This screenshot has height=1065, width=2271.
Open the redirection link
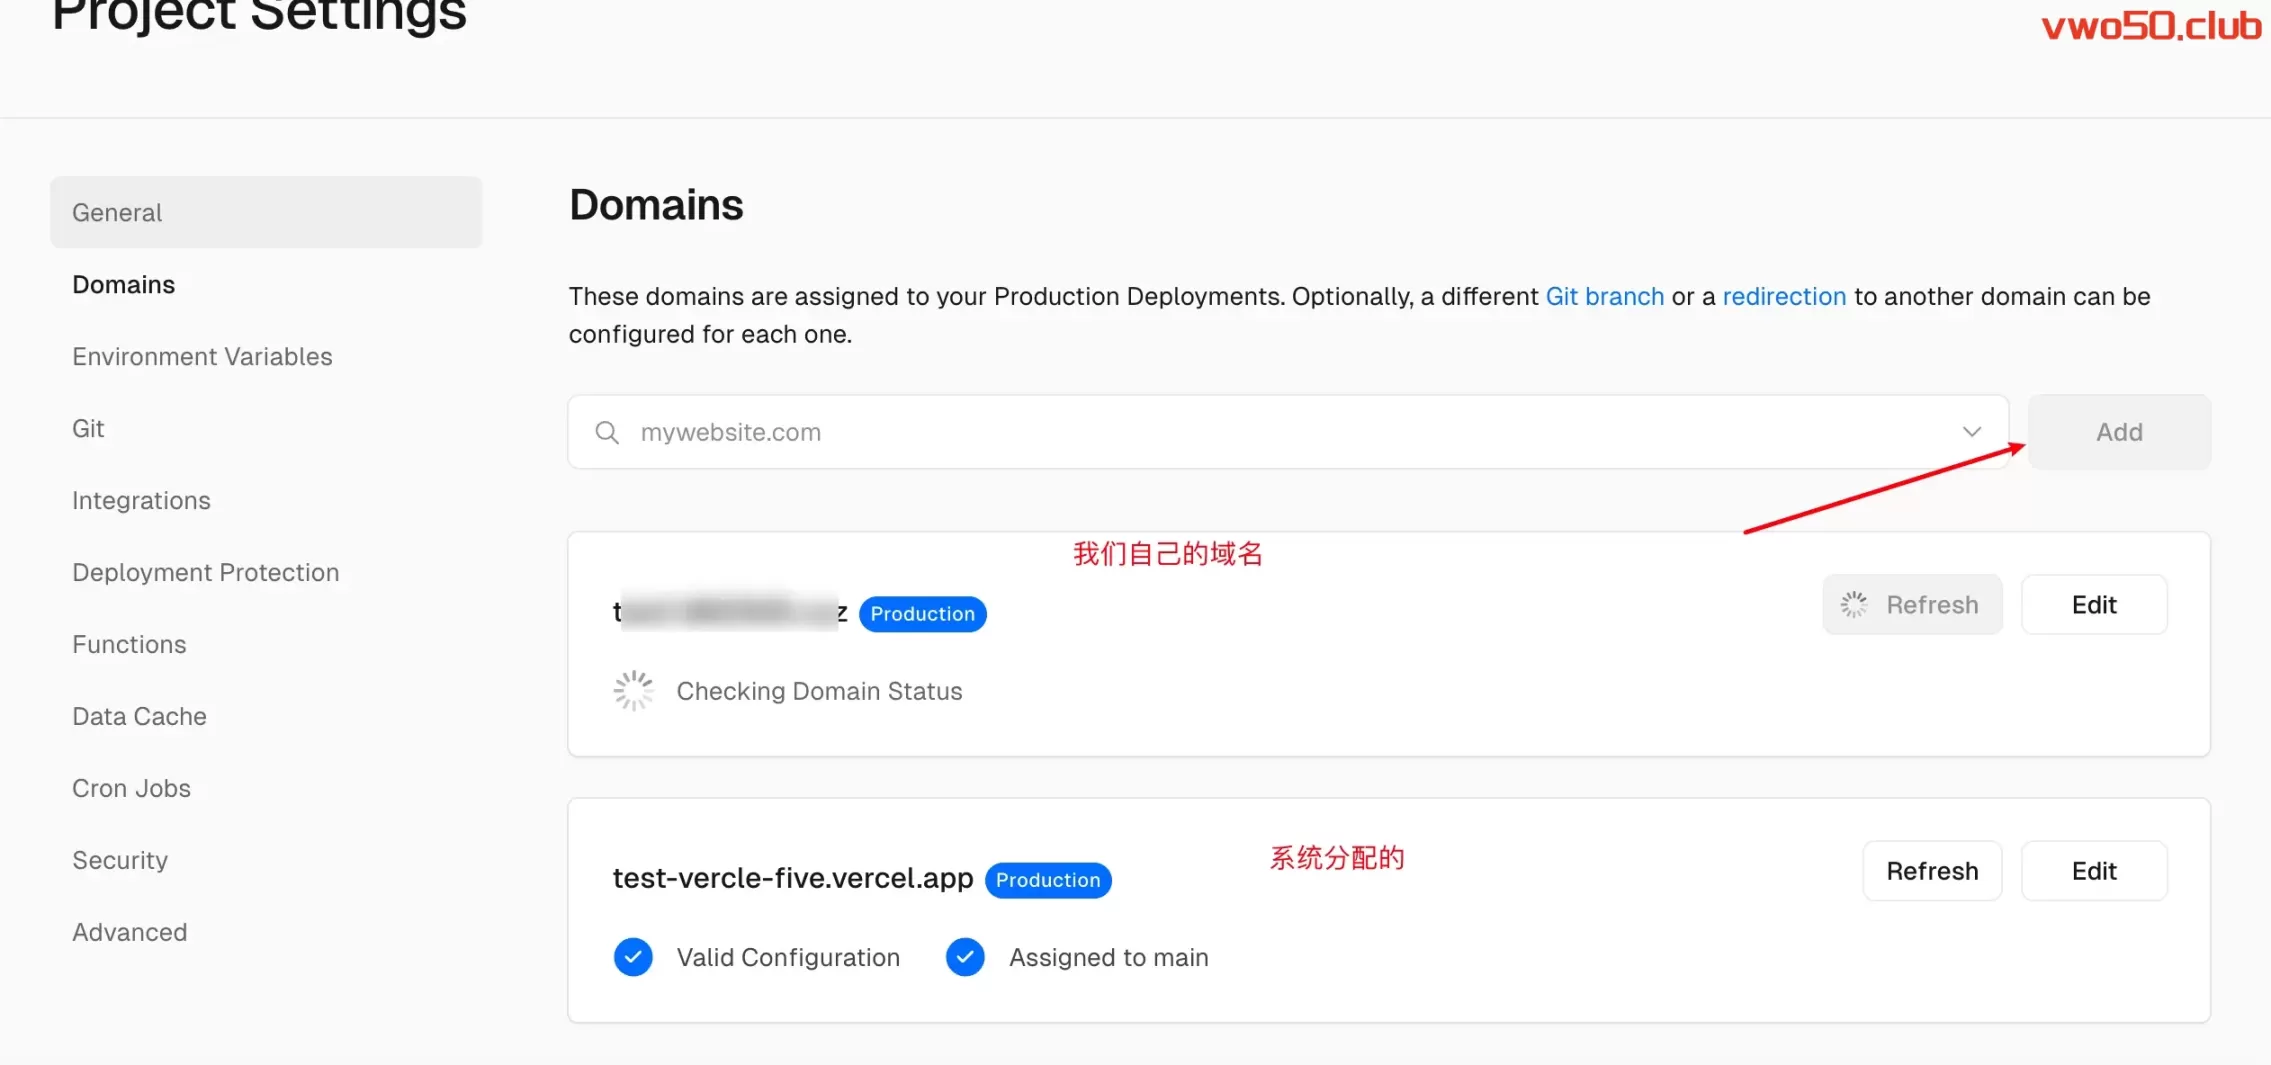(x=1783, y=297)
